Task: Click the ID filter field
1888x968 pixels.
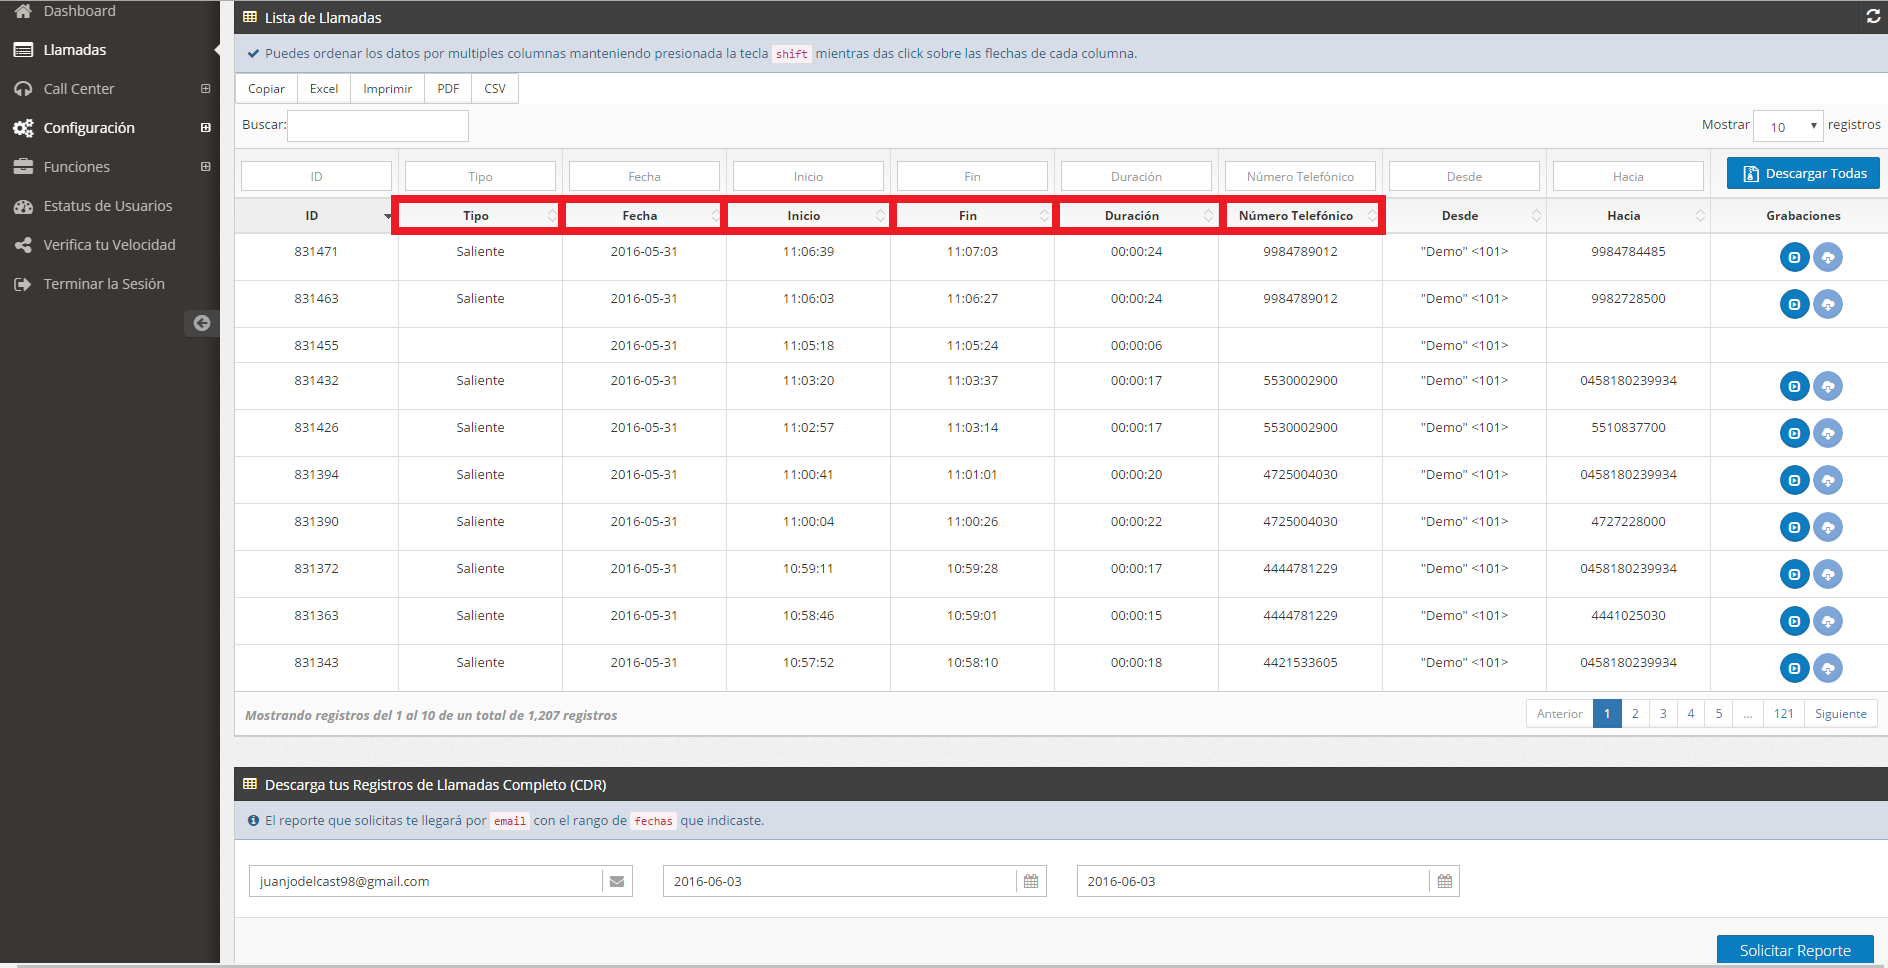Action: point(316,177)
